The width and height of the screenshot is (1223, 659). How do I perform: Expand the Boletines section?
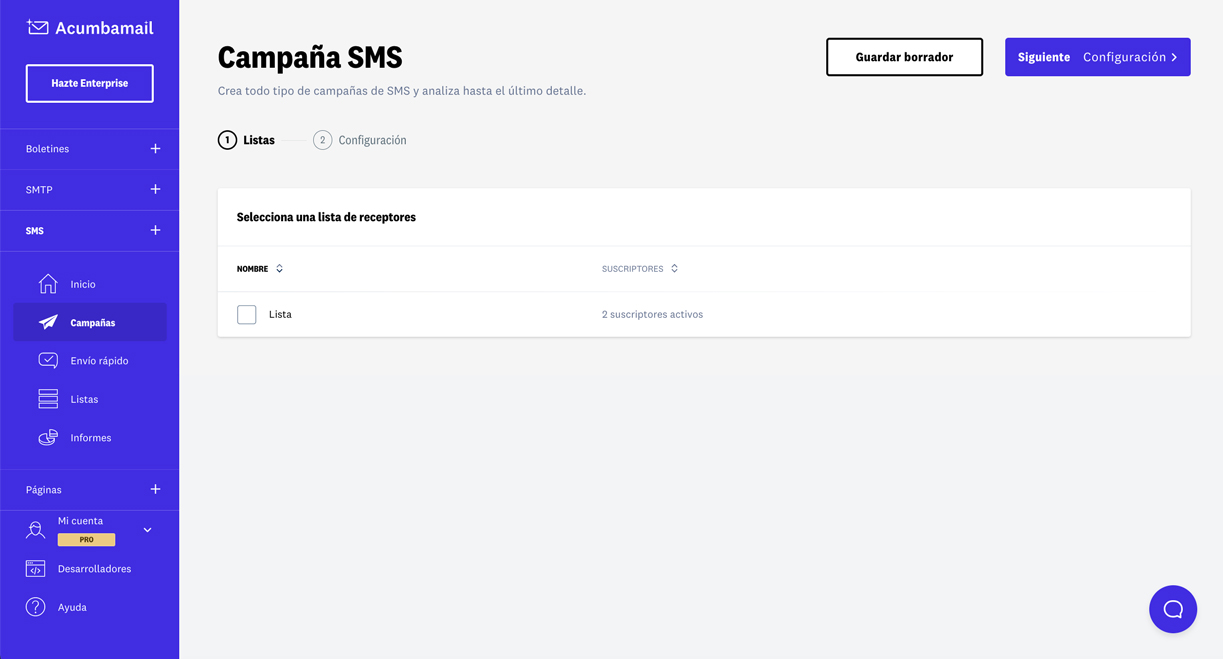tap(155, 149)
